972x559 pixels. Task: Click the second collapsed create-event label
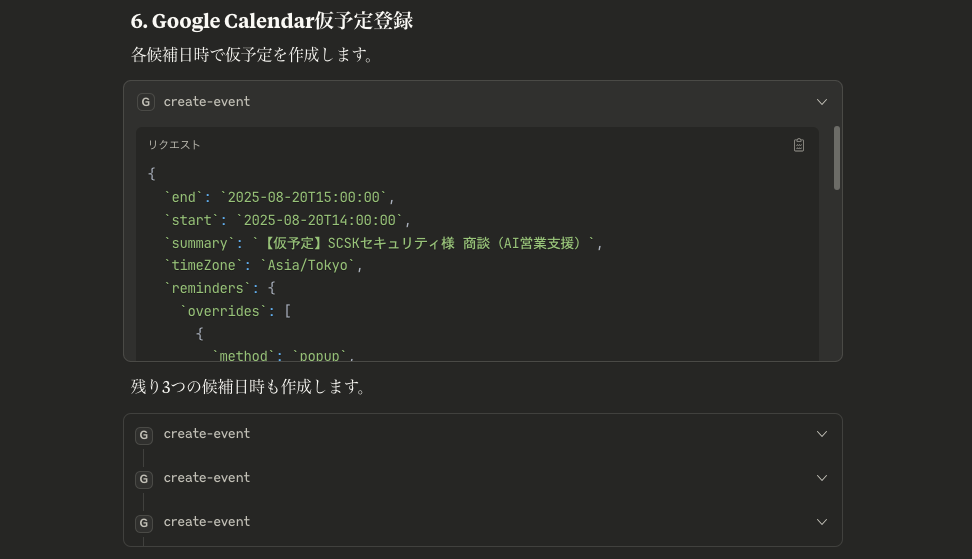(x=206, y=478)
